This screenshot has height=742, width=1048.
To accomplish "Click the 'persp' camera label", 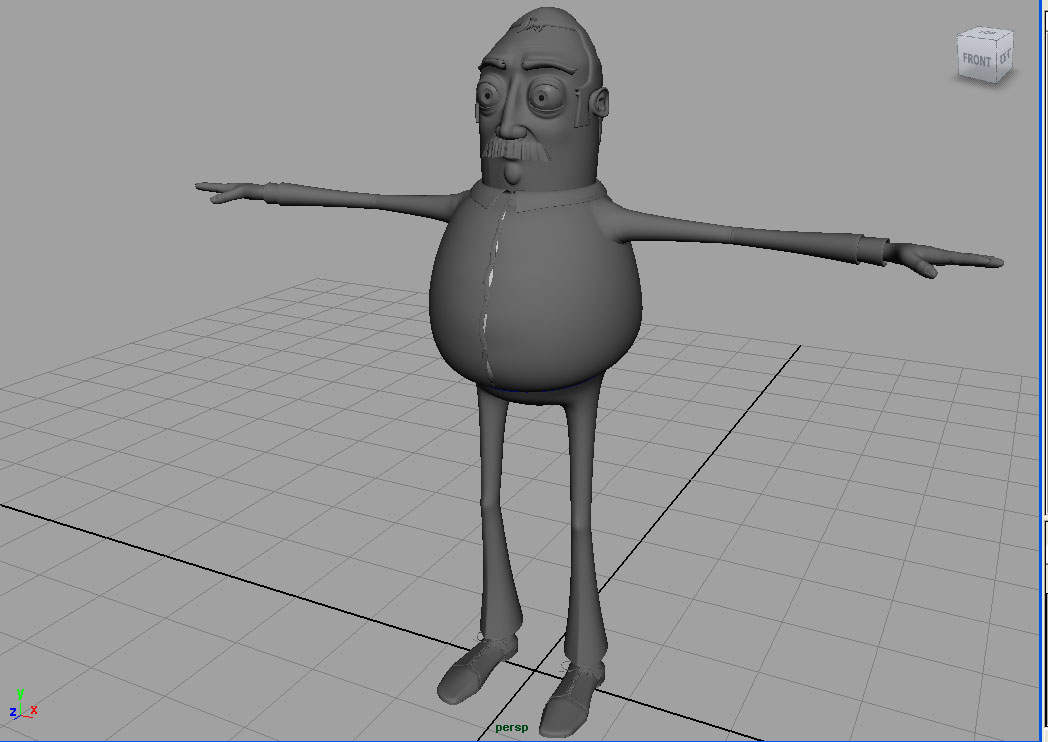I will click(511, 727).
